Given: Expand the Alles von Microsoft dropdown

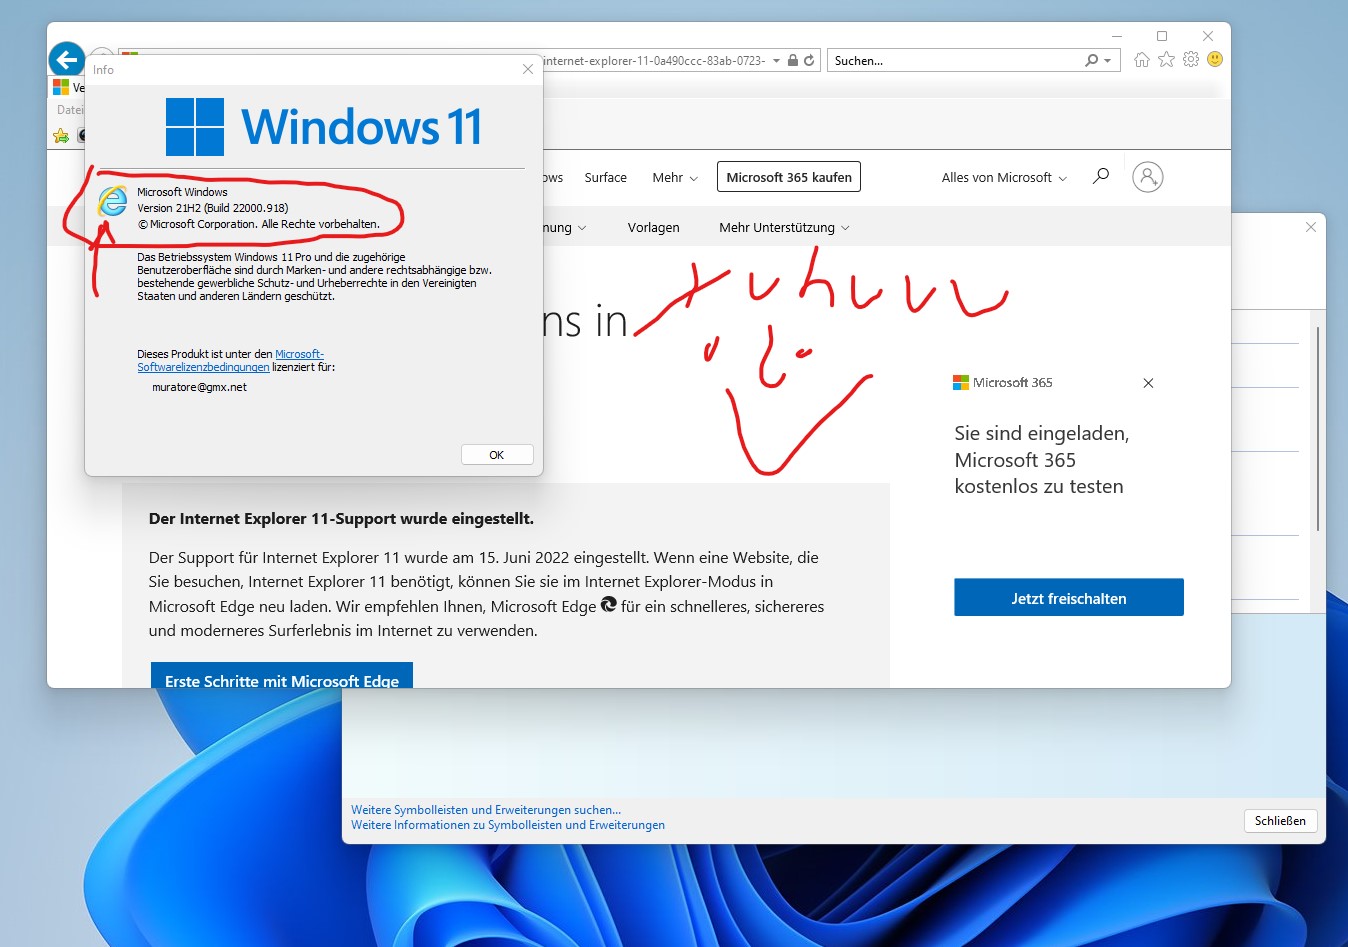Looking at the screenshot, I should point(1004,178).
